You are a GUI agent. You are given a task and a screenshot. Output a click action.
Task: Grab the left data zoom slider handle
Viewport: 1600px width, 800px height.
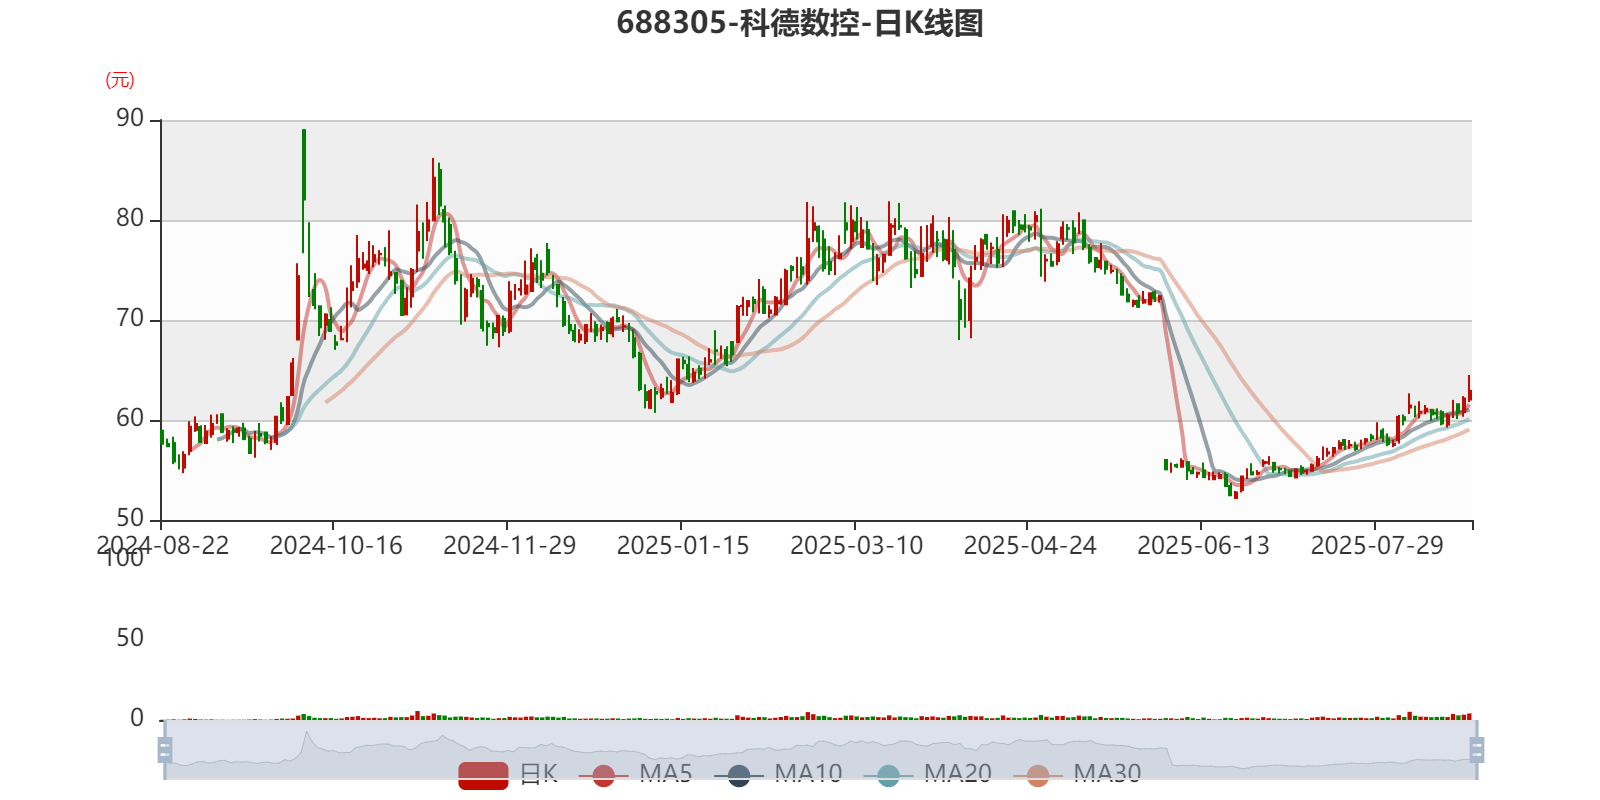point(165,749)
